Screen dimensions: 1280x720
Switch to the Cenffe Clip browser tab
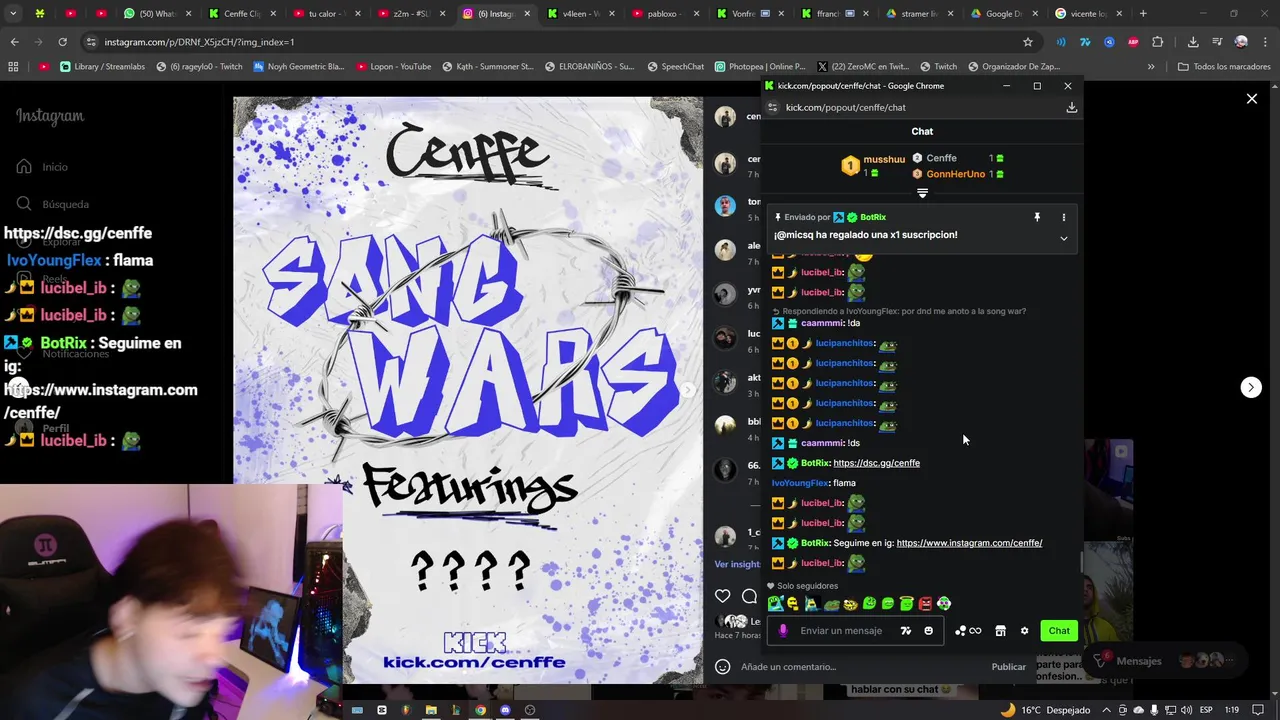(x=244, y=14)
